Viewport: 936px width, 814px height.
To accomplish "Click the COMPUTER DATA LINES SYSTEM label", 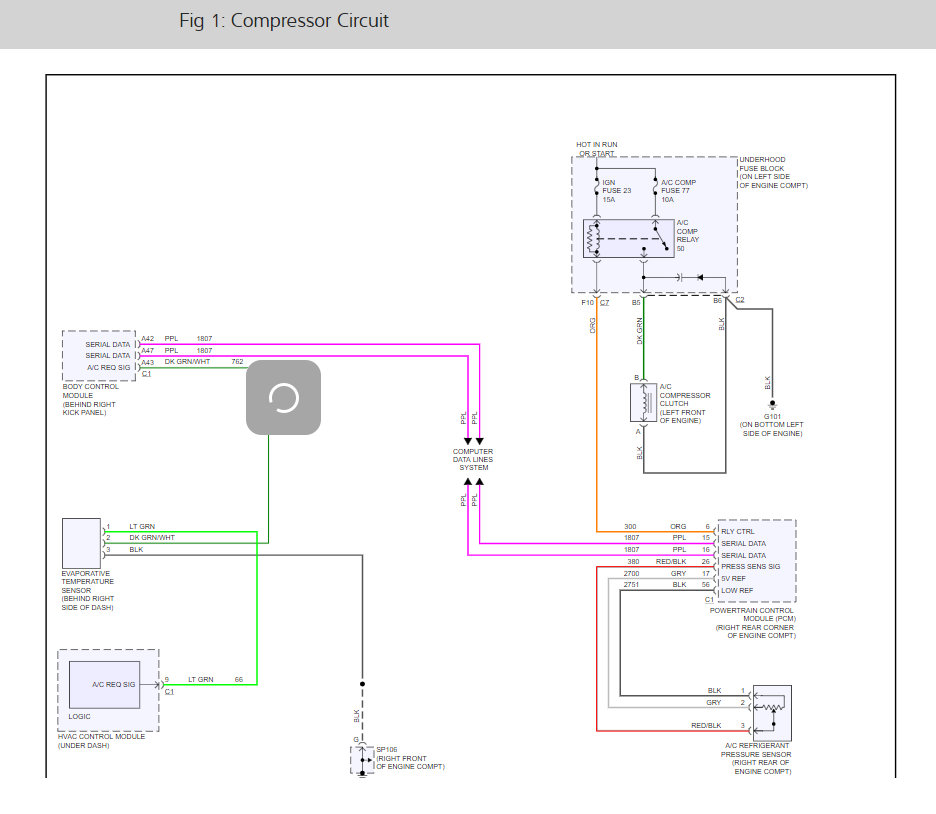I will (473, 459).
